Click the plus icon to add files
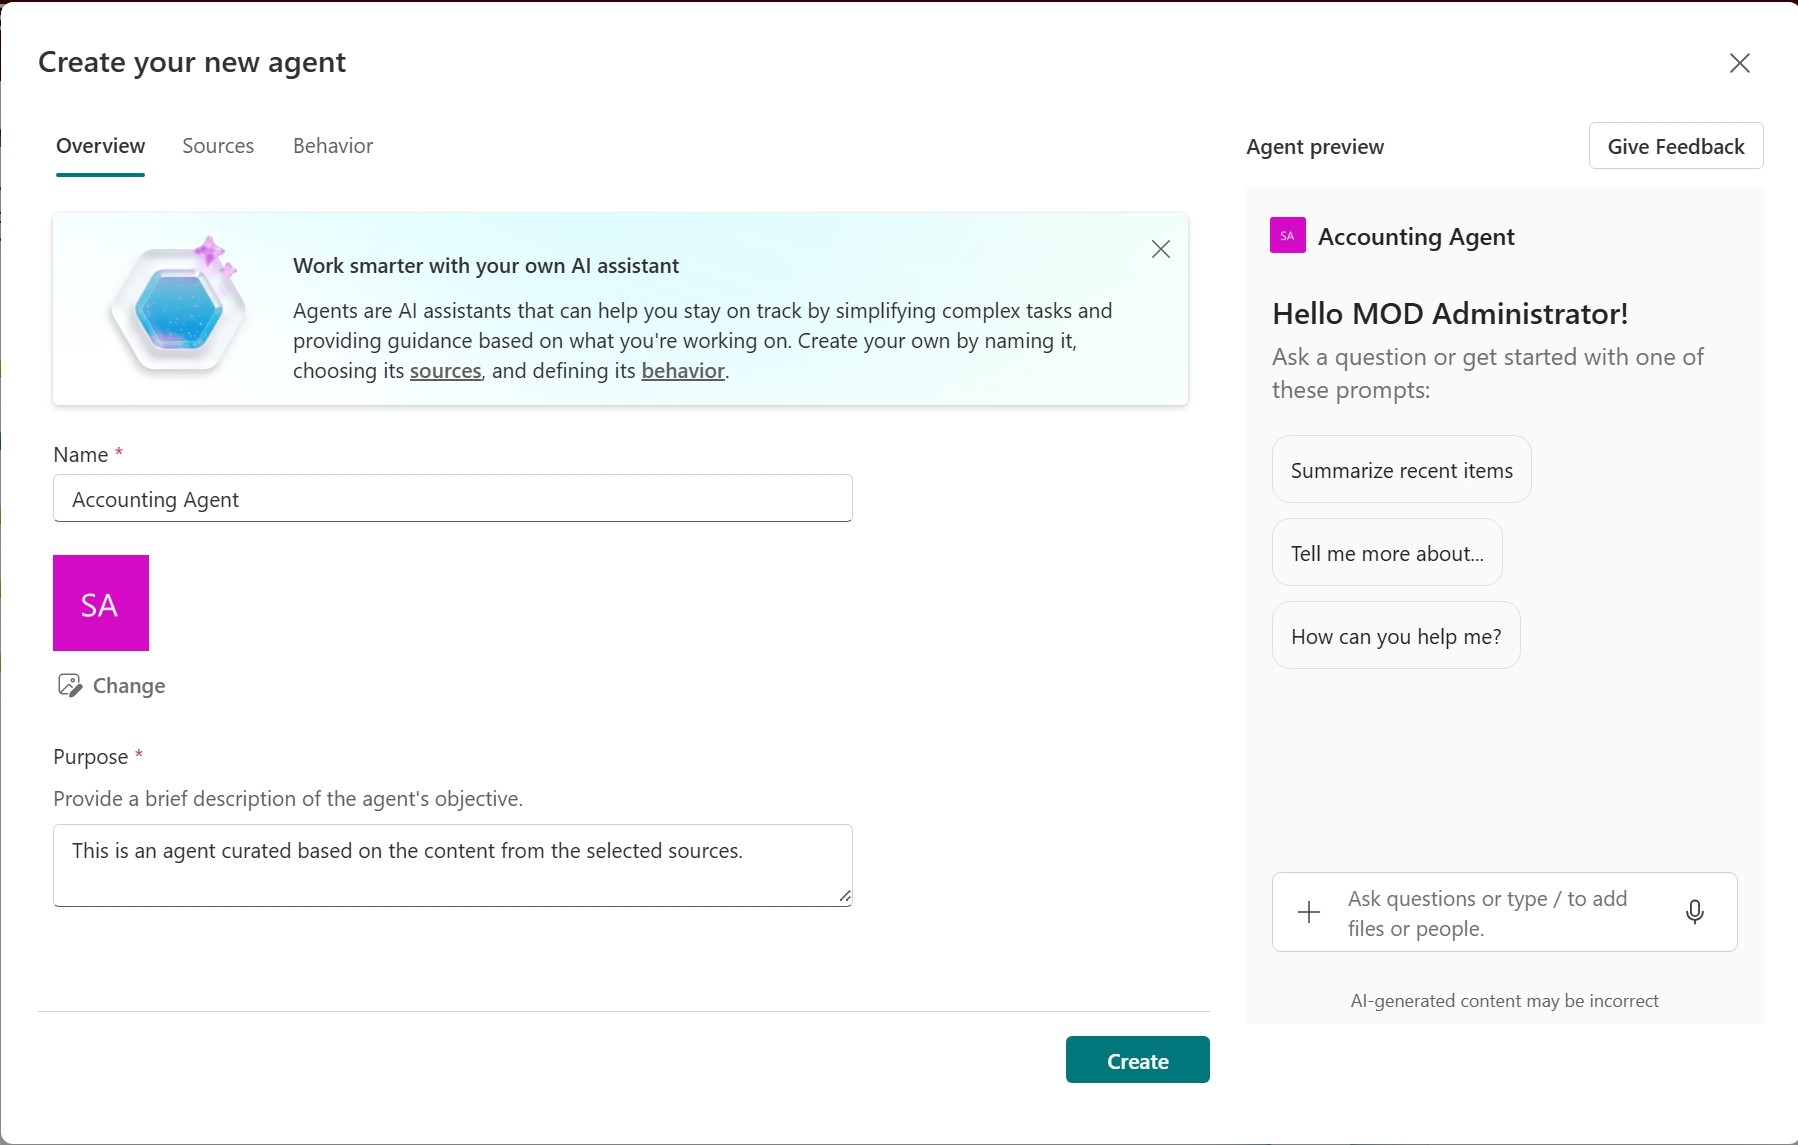The width and height of the screenshot is (1798, 1145). click(1307, 912)
